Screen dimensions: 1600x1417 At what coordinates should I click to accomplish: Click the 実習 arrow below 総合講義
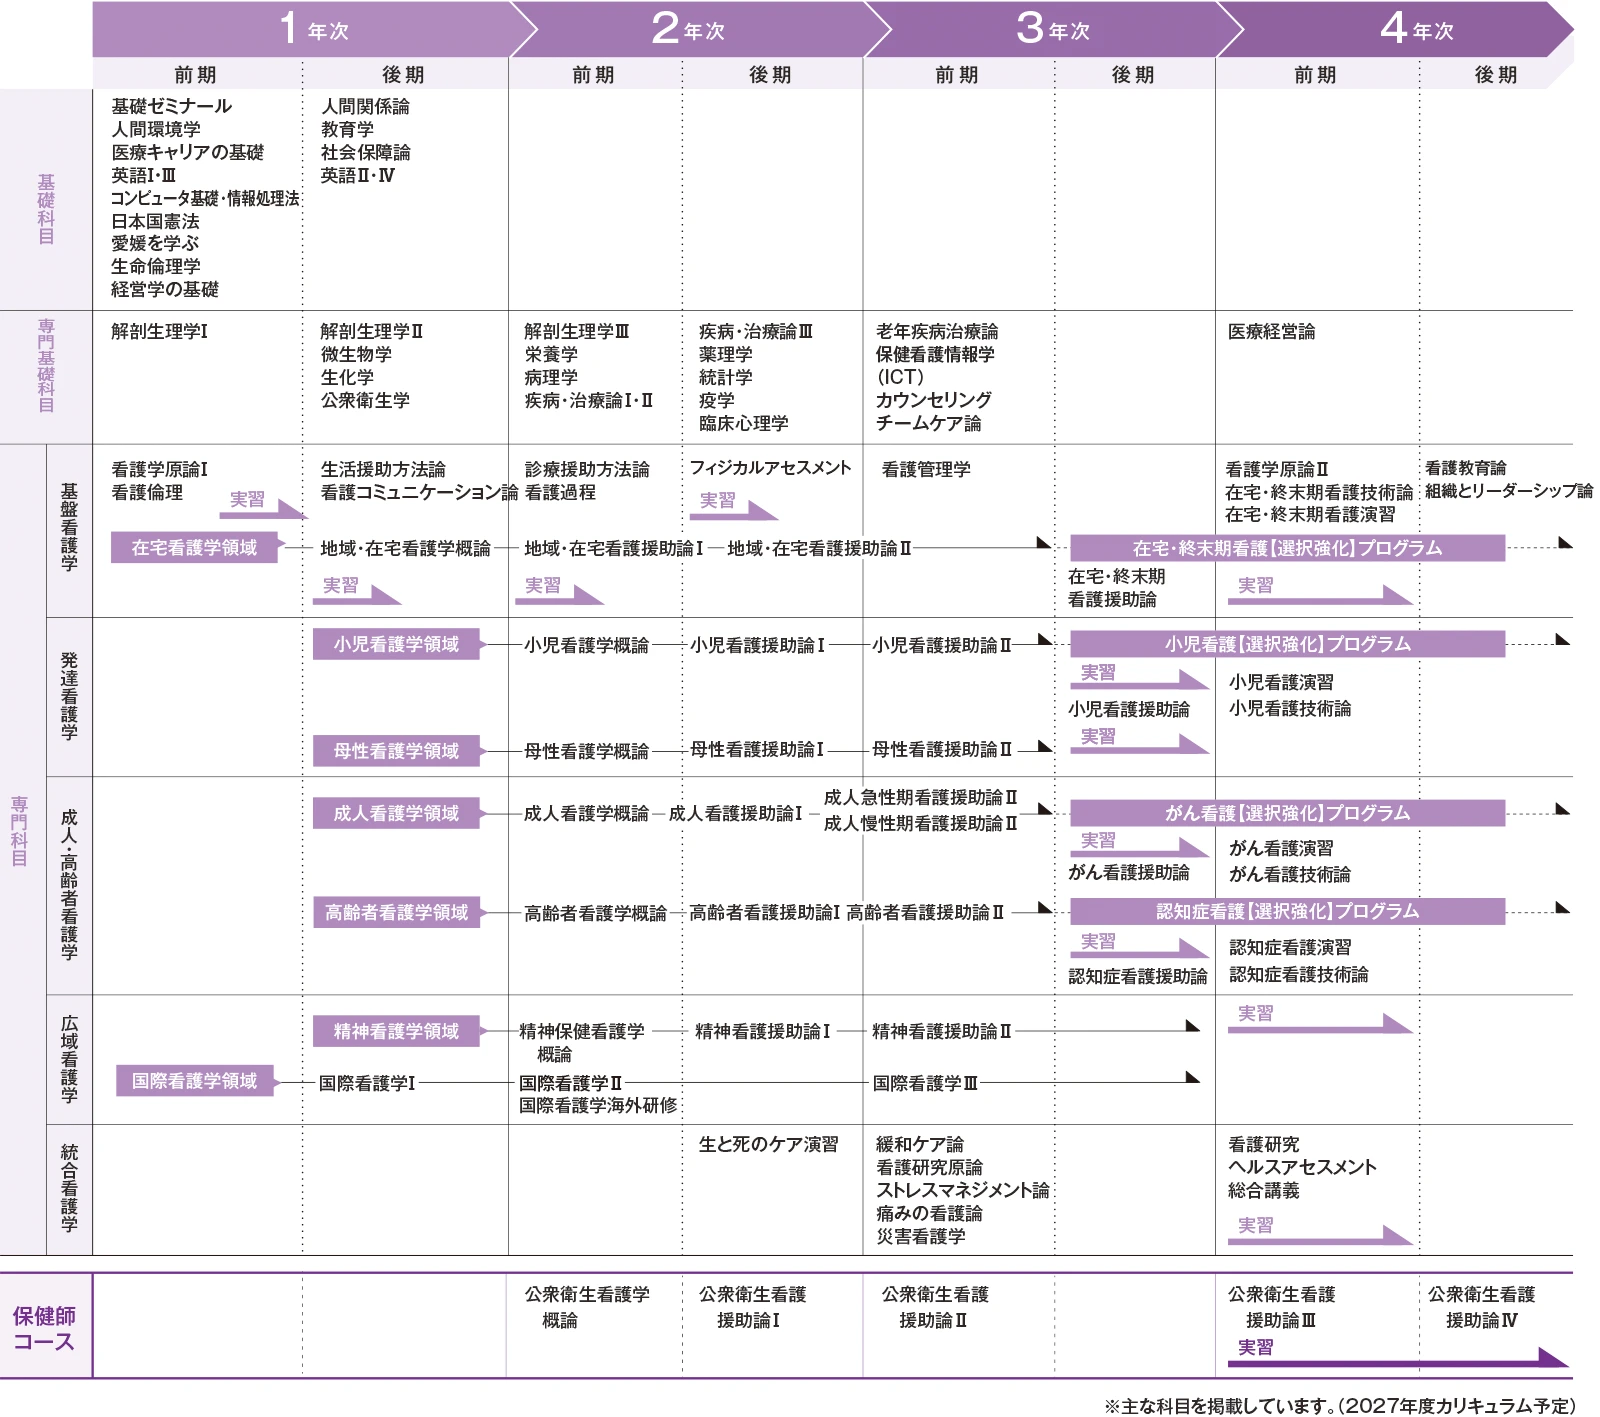coord(1318,1231)
